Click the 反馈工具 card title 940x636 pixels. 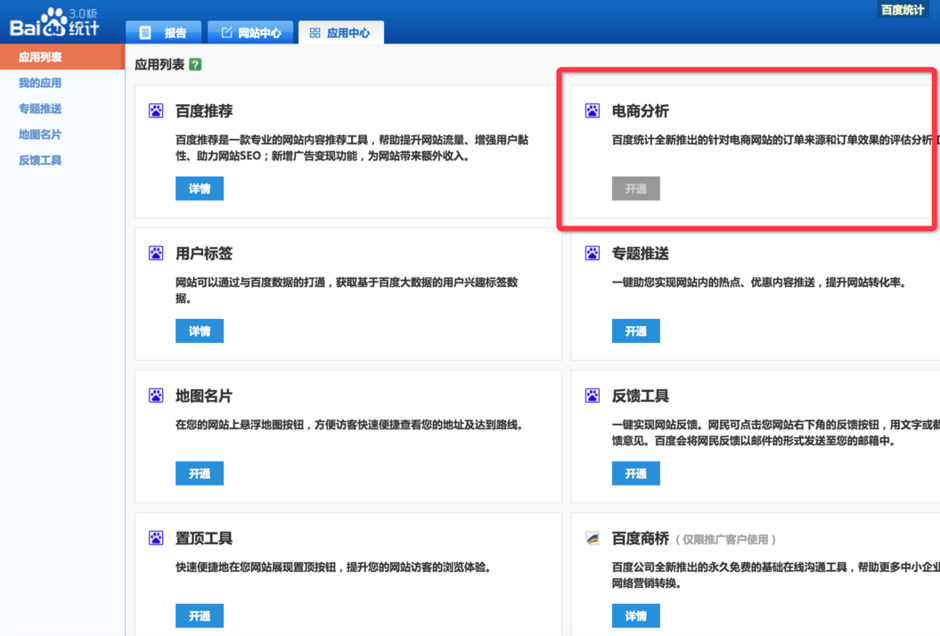[640, 396]
